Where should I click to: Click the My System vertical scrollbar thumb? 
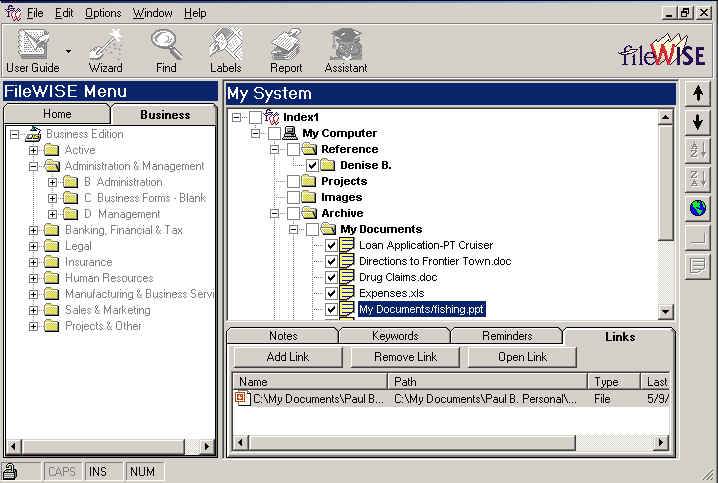coord(665,182)
